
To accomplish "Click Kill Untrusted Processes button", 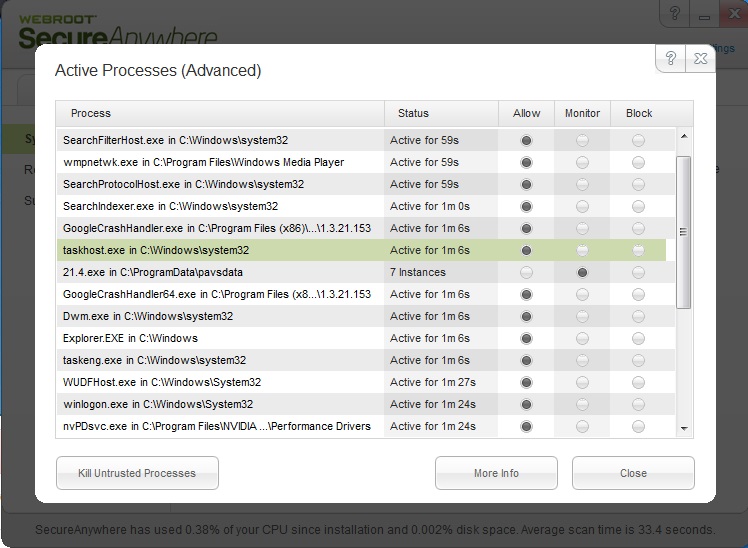I will point(137,473).
